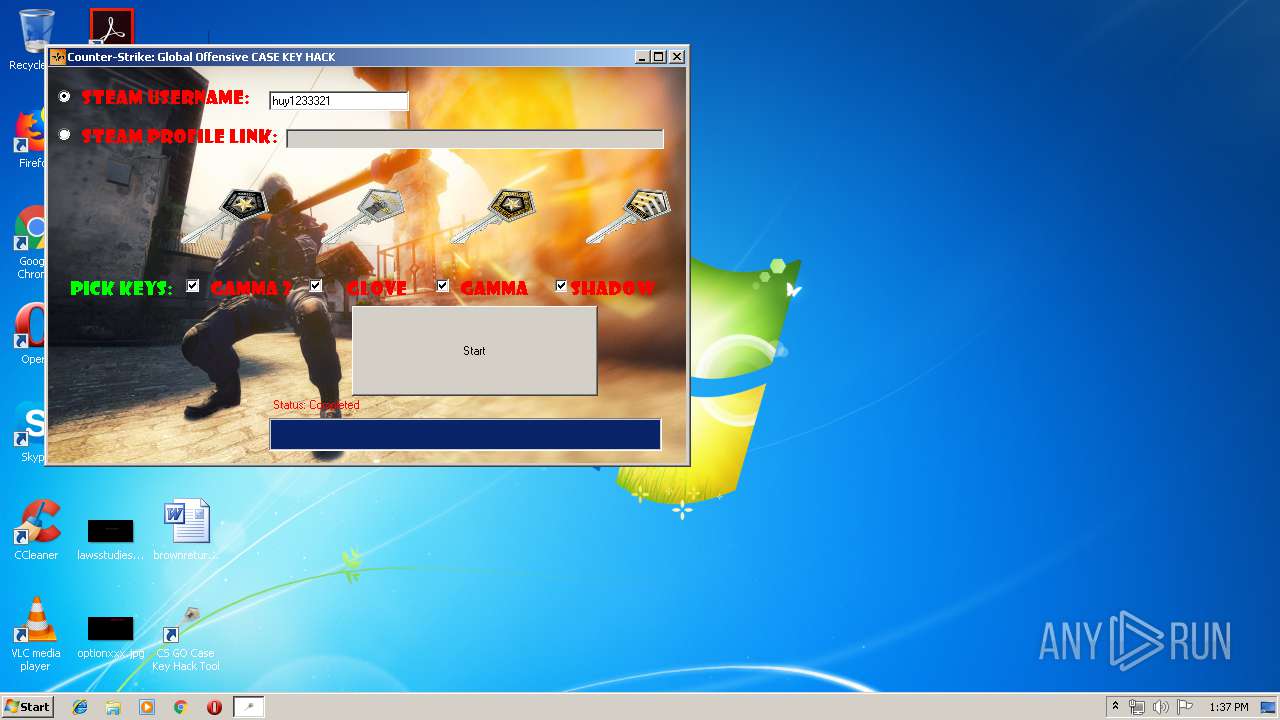Image resolution: width=1280 pixels, height=720 pixels.
Task: Show hidden system tray icons
Action: coord(1115,707)
